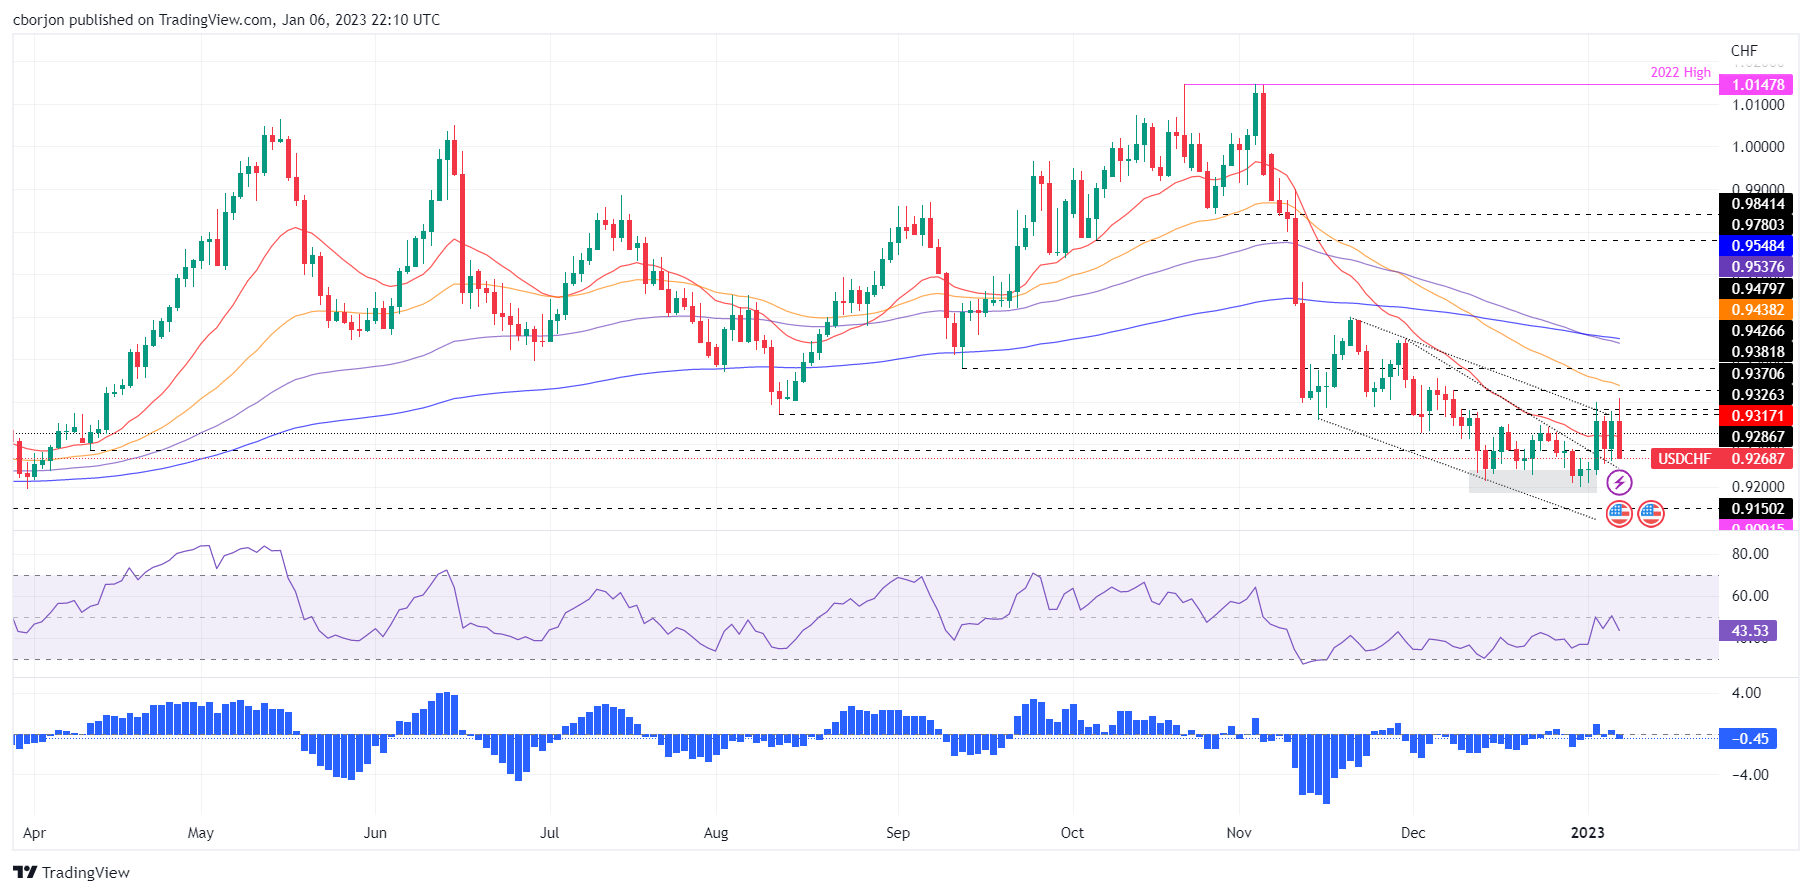1812x894 pixels.
Task: Click the purple lightning bolt event icon
Action: (x=1619, y=483)
